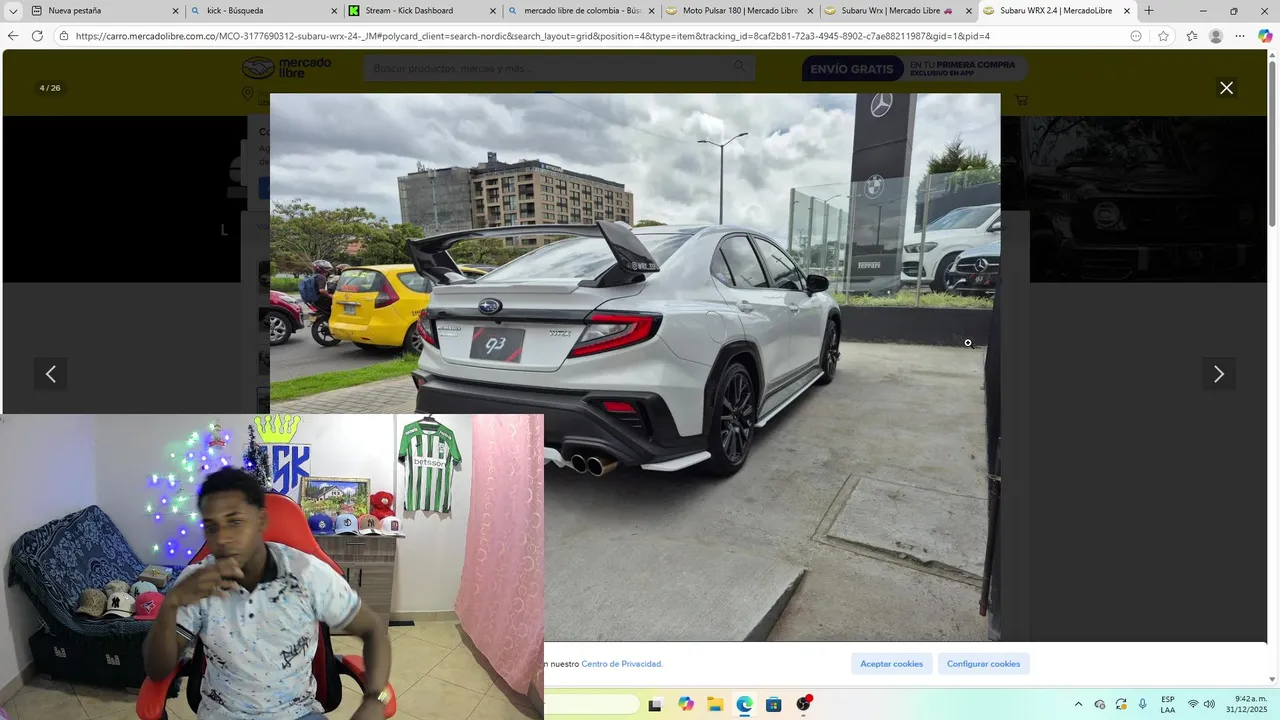This screenshot has width=1280, height=720.
Task: Click the Subaru WRX main gallery photo
Action: point(634,367)
